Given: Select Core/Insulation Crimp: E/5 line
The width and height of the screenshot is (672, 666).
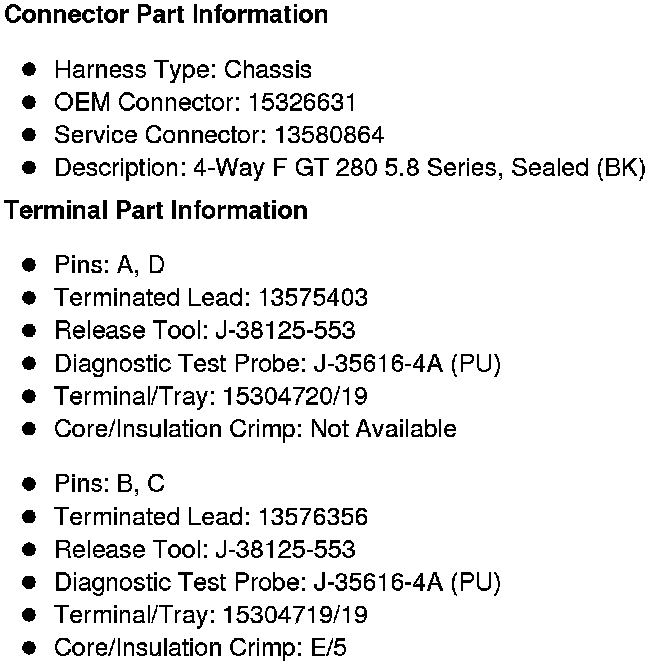Looking at the screenshot, I should 200,647.
